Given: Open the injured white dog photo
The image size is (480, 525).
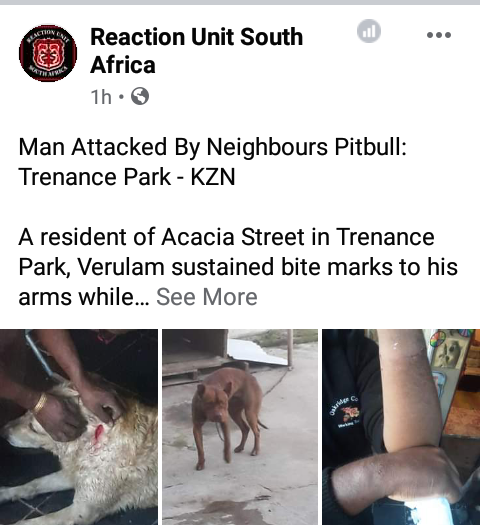Looking at the screenshot, I should 79,427.
